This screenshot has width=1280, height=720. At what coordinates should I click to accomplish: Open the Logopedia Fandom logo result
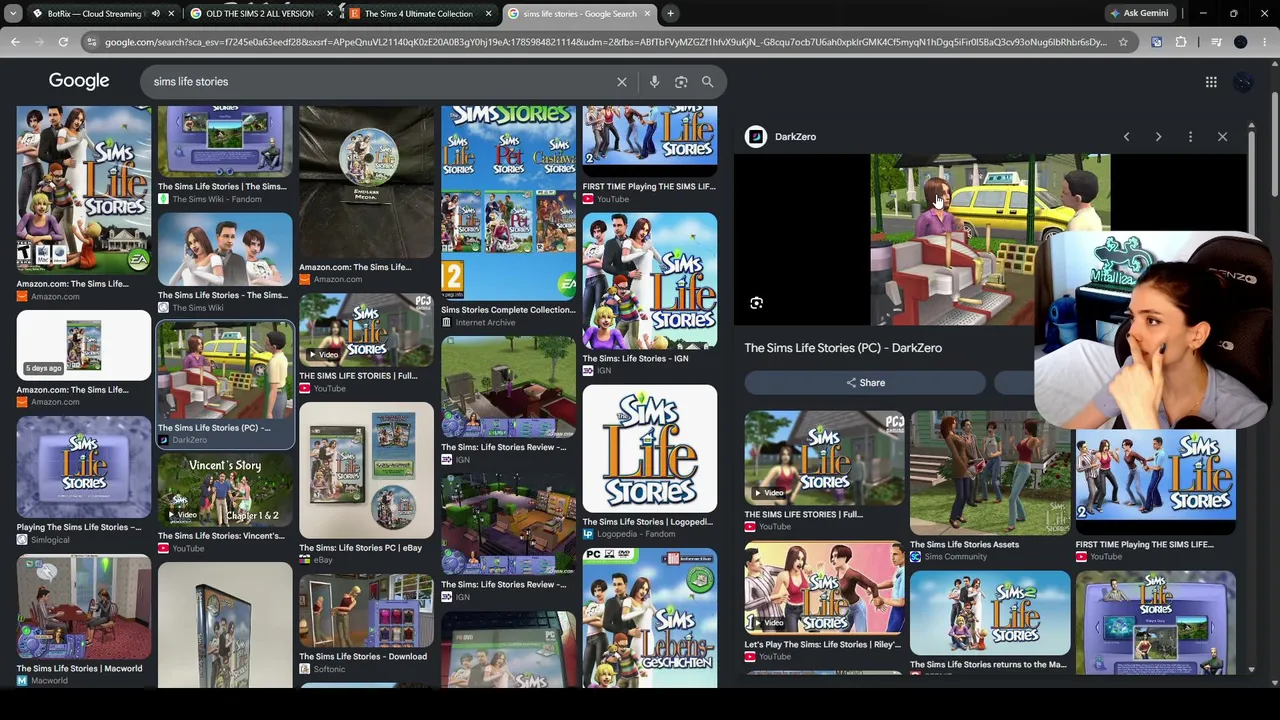(650, 450)
